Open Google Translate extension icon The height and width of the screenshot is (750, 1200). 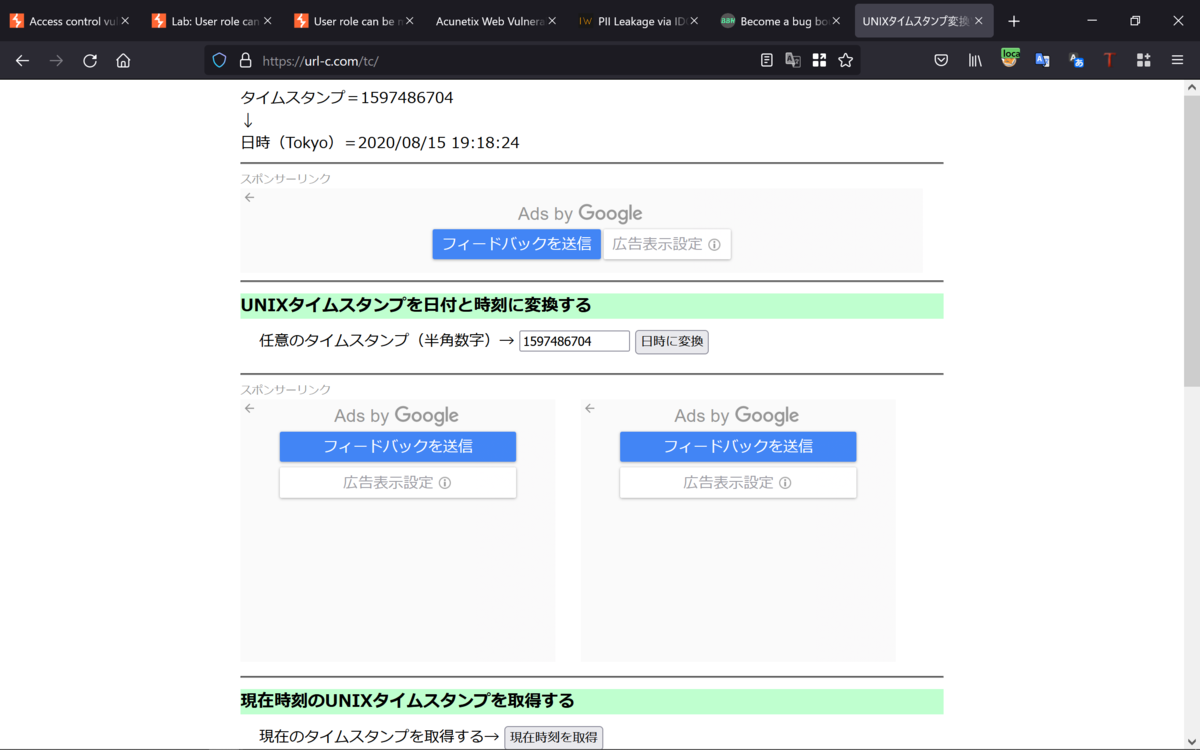(1042, 60)
